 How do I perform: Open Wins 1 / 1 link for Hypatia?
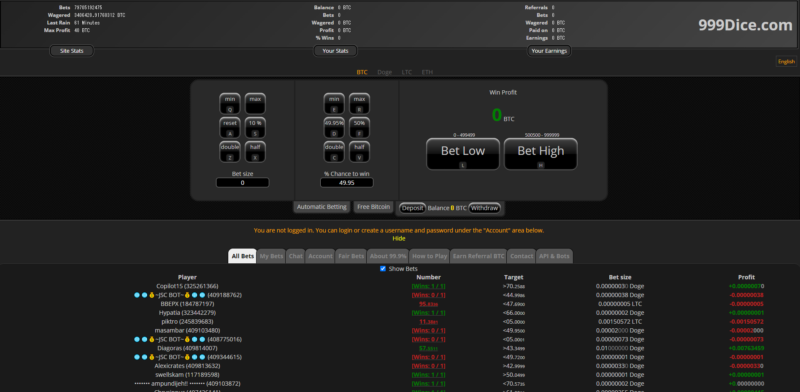pyautogui.click(x=428, y=312)
